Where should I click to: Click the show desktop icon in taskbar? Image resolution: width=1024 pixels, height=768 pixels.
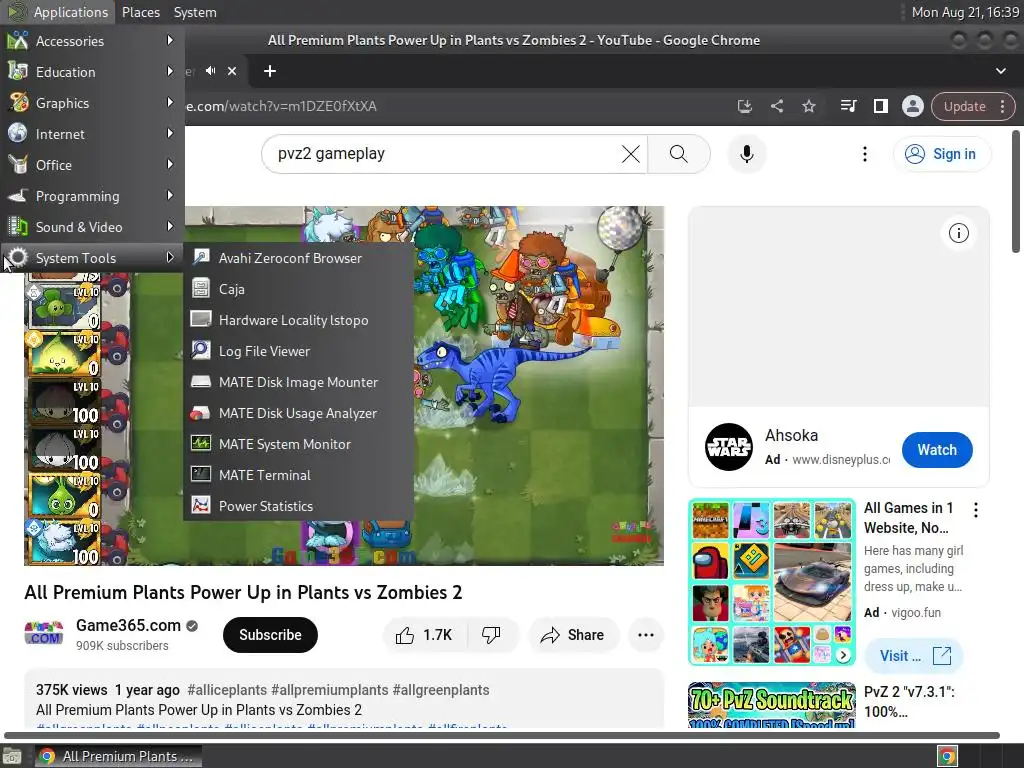coord(12,756)
